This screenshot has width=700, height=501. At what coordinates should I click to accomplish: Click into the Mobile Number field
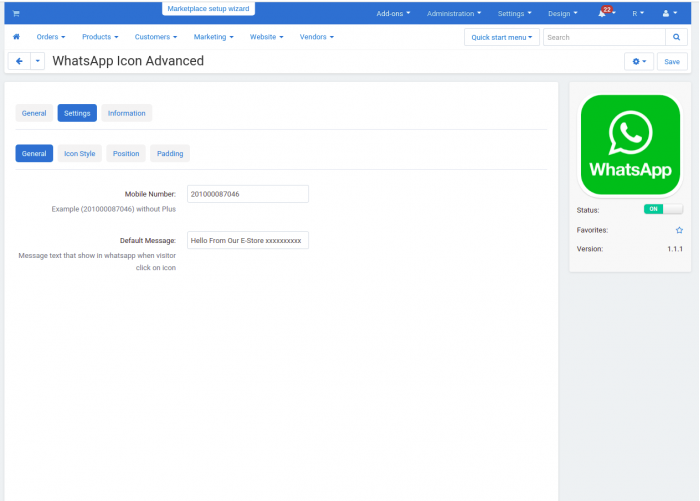click(x=247, y=194)
